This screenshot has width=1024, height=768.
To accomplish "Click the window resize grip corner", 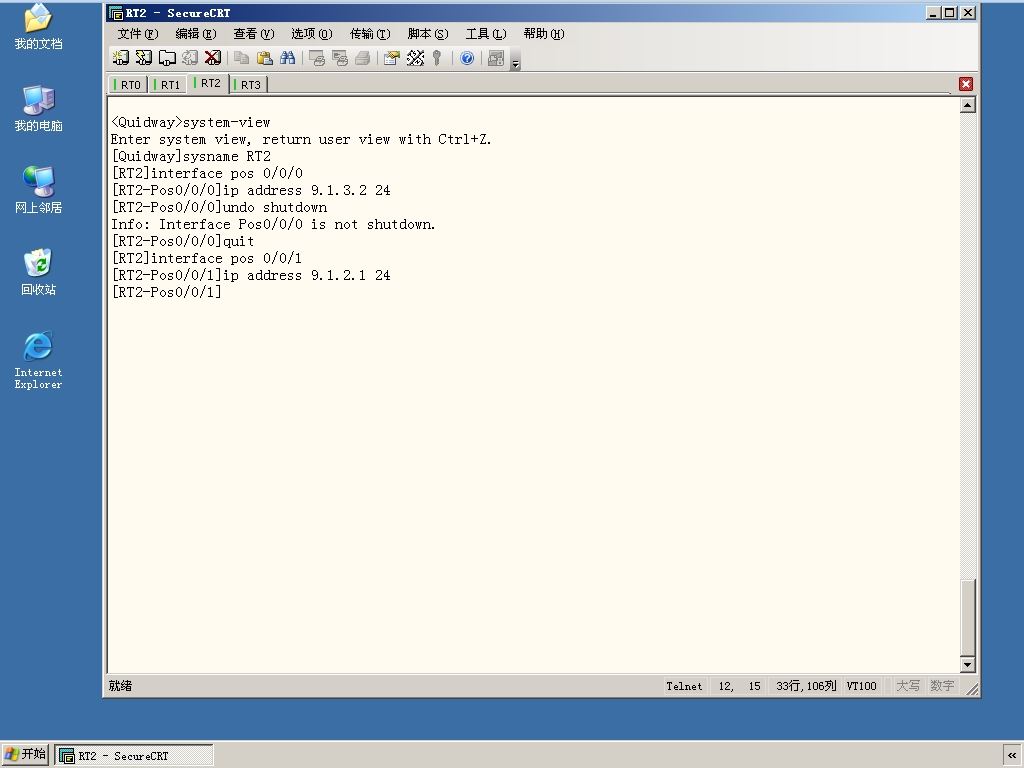I will (x=972, y=689).
